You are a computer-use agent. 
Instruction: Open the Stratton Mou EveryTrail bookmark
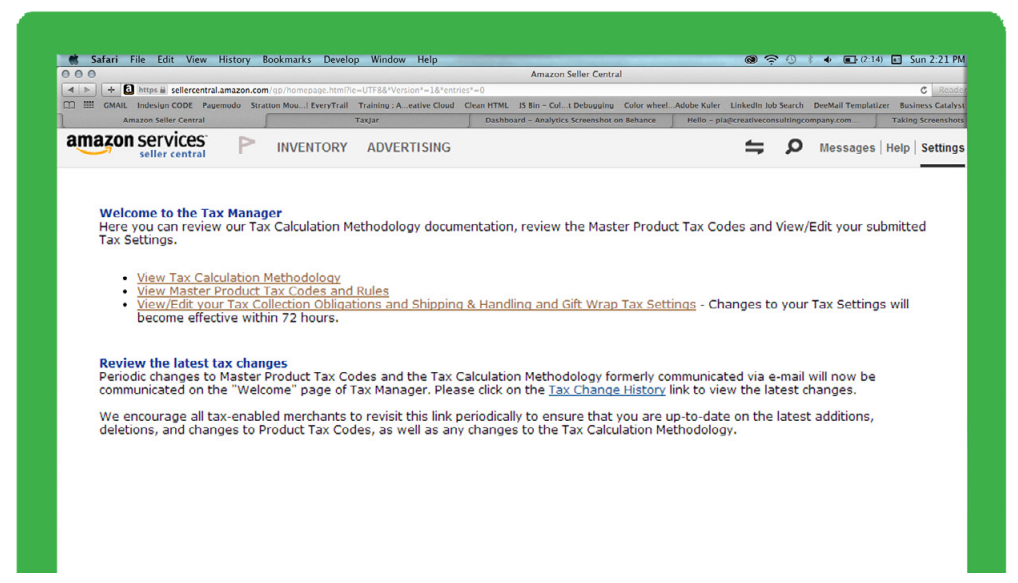coord(299,105)
